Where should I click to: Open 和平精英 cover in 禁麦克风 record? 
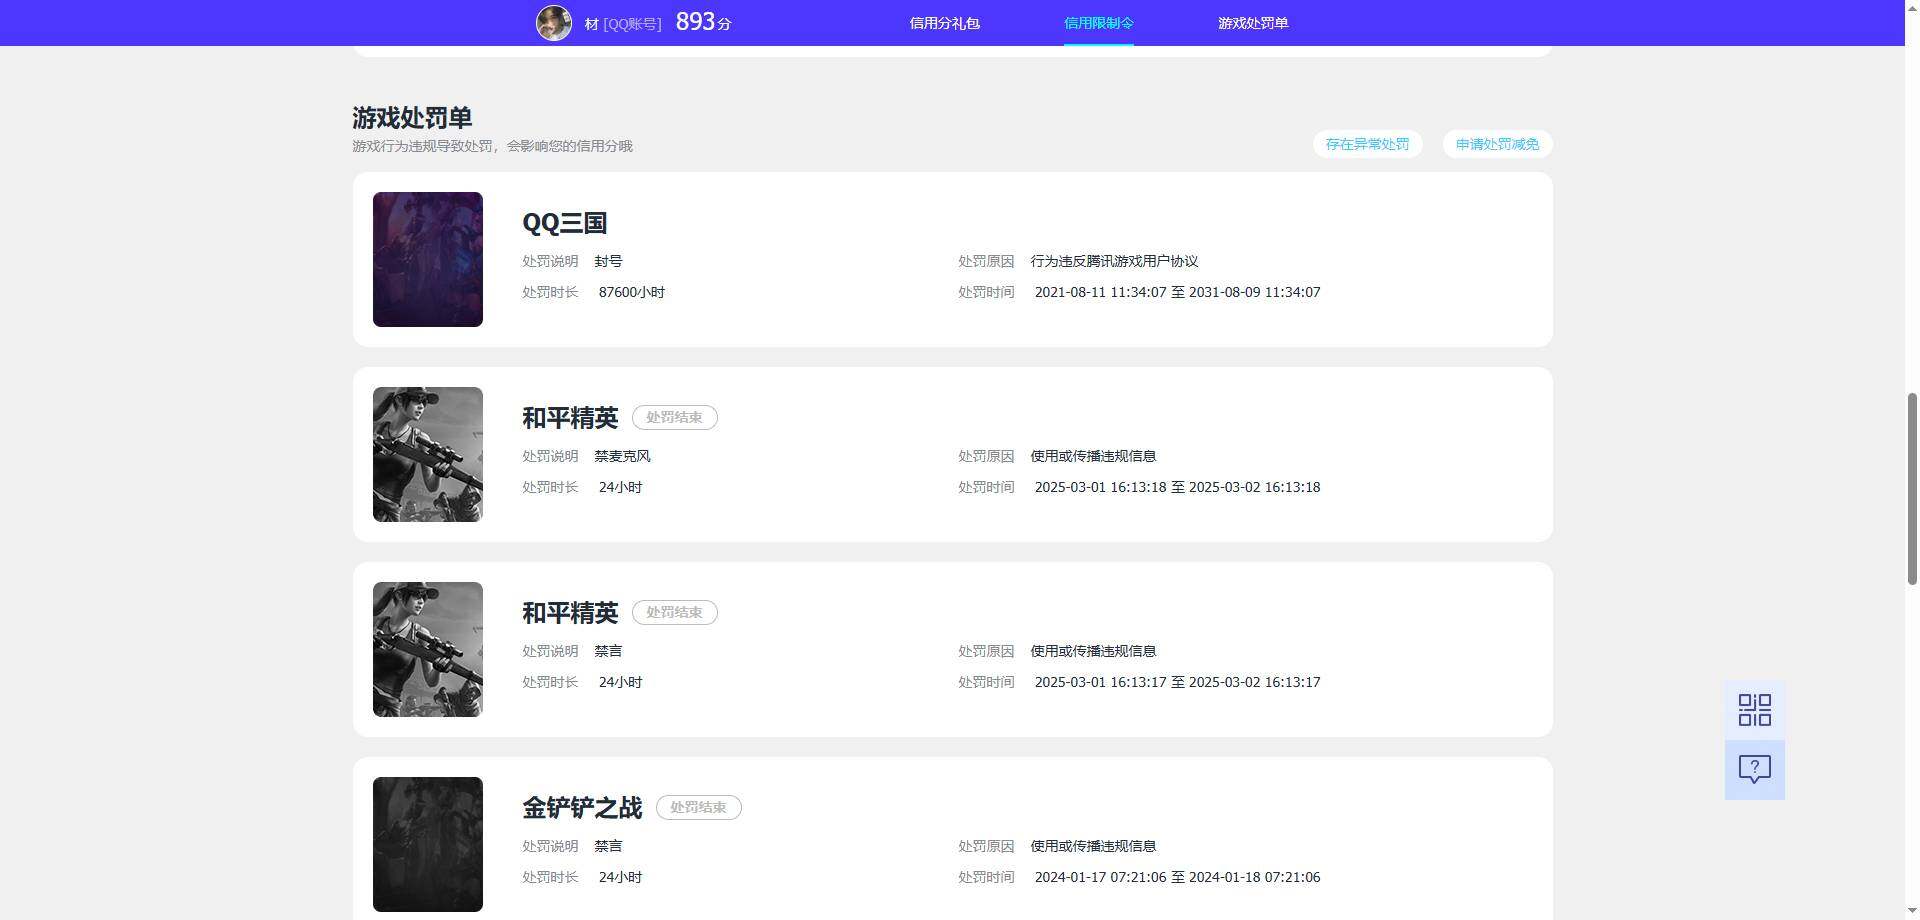click(x=428, y=454)
